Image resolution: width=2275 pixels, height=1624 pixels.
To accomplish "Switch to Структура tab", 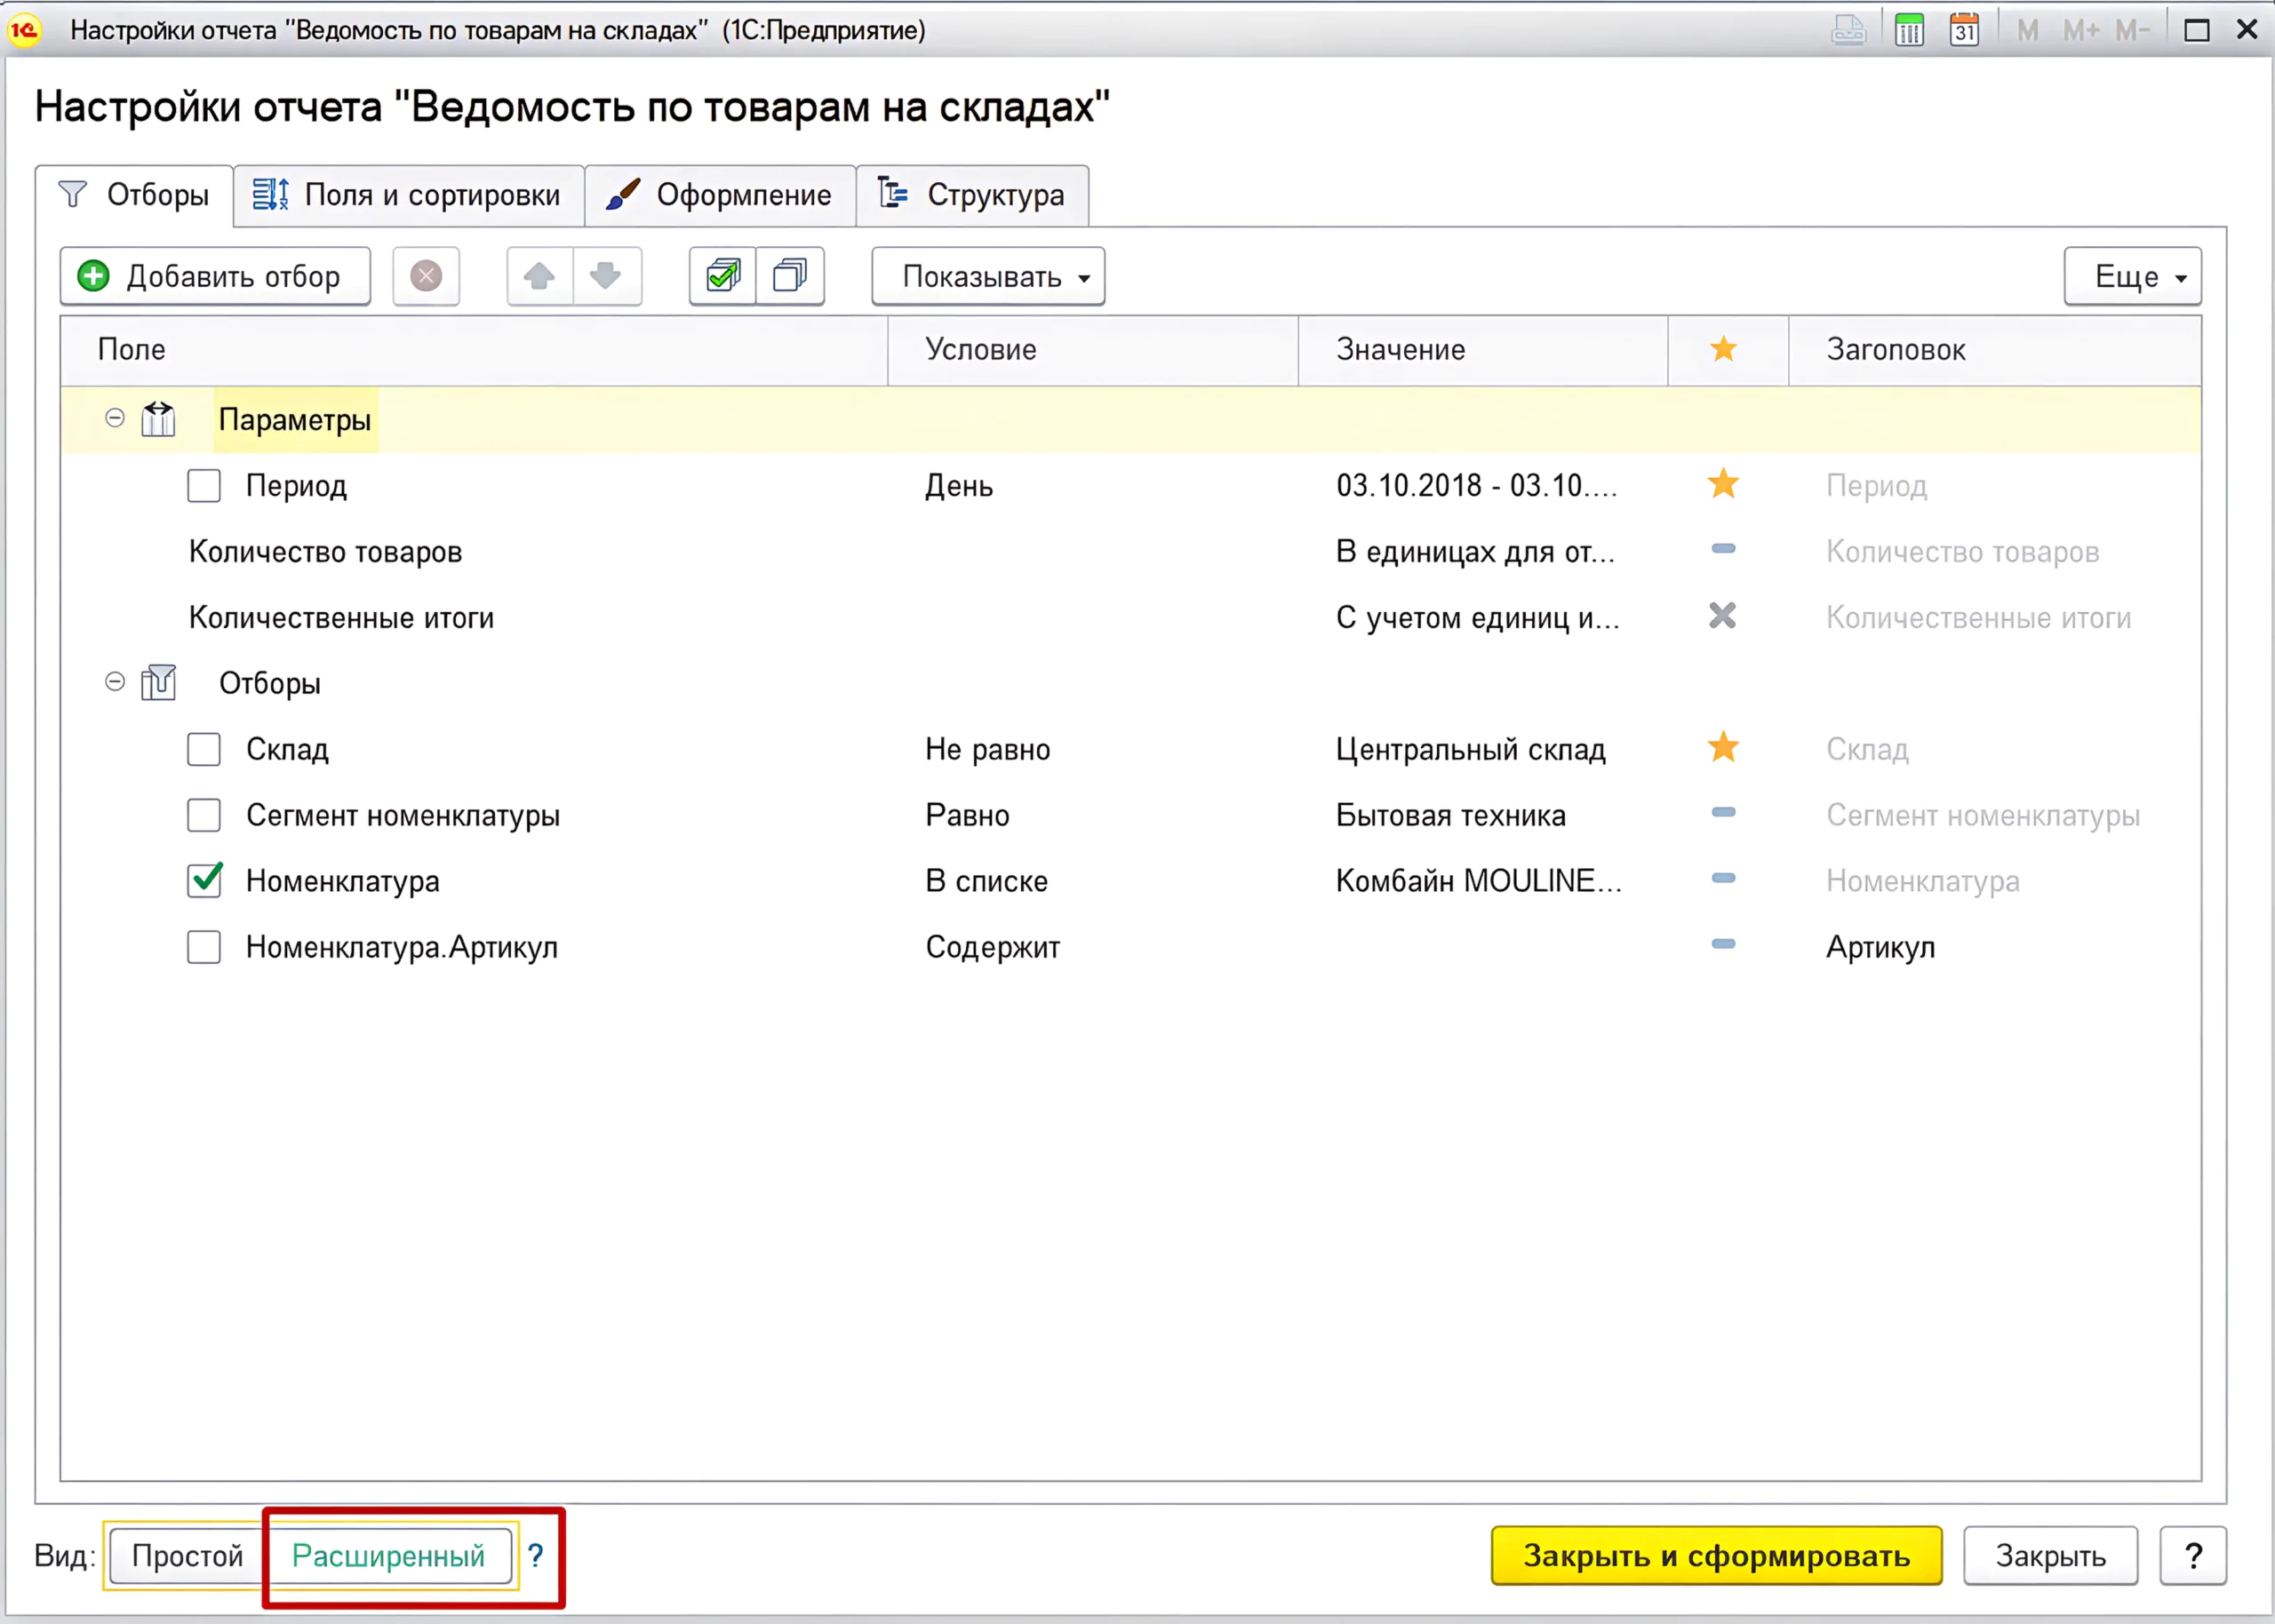I will pyautogui.click(x=972, y=195).
